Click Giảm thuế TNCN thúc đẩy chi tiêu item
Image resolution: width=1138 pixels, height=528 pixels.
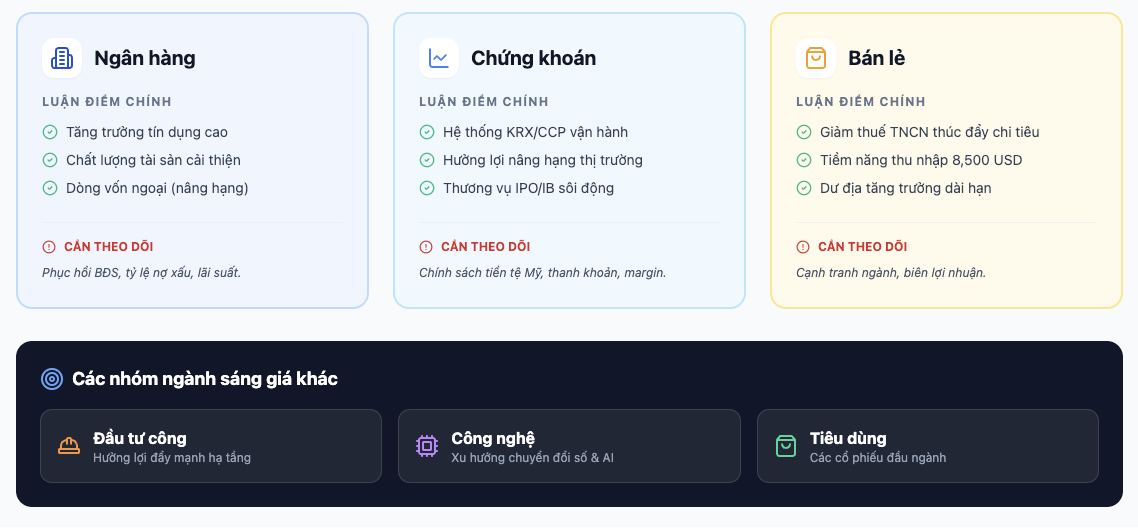[x=929, y=132]
